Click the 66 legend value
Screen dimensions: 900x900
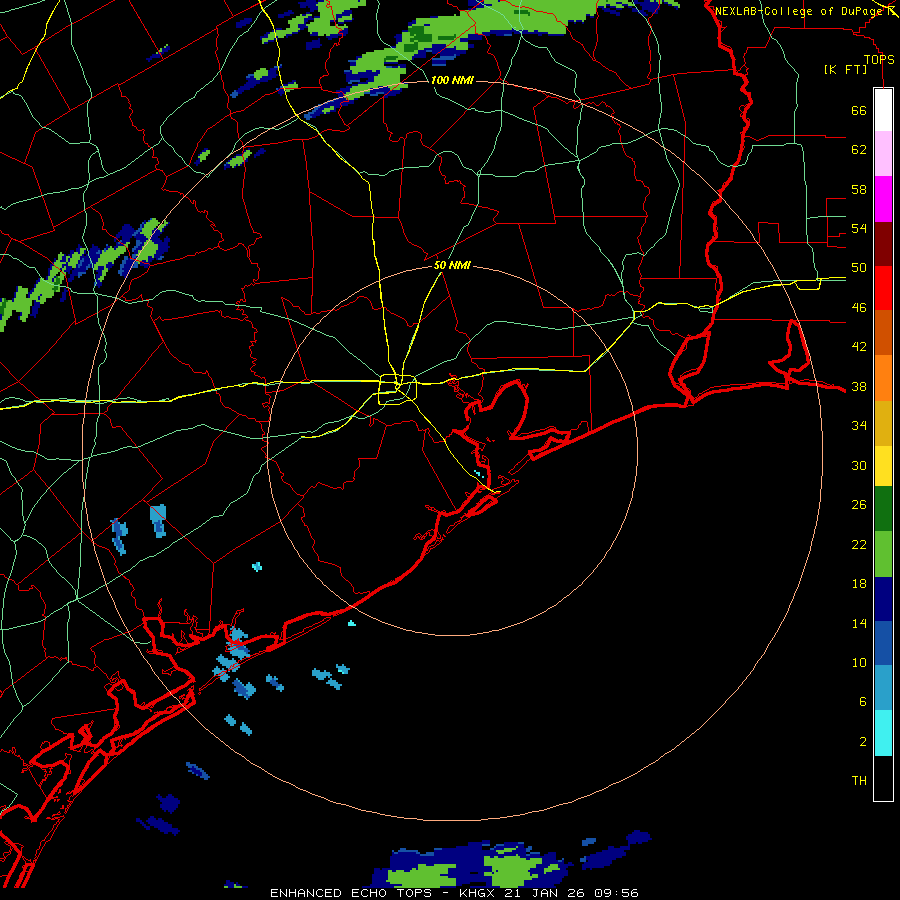coord(859,110)
